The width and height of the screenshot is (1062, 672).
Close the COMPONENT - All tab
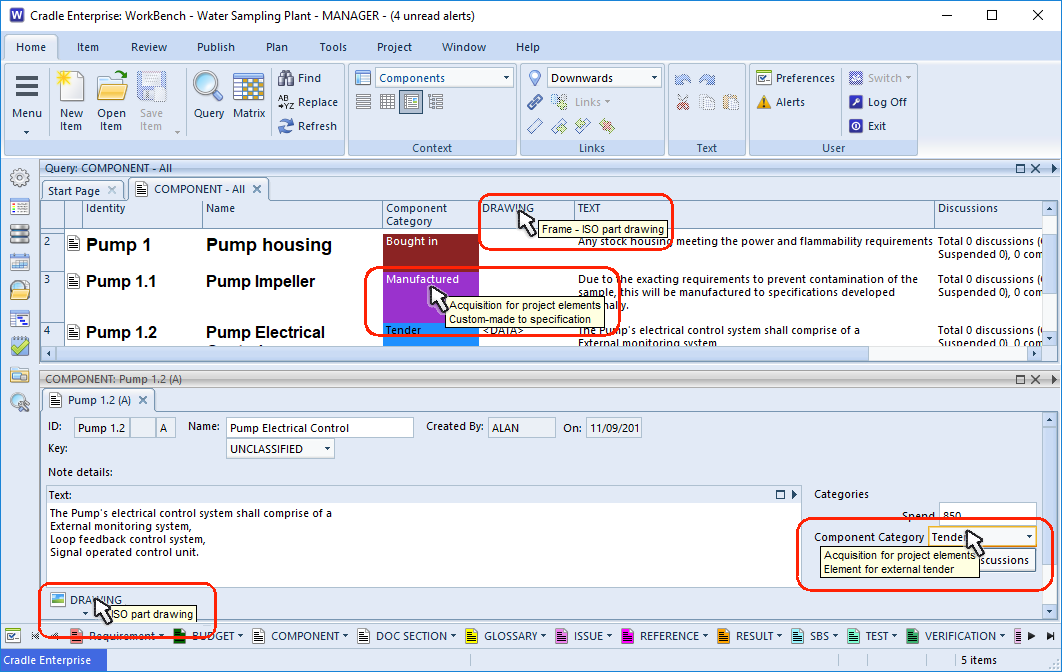coord(257,189)
